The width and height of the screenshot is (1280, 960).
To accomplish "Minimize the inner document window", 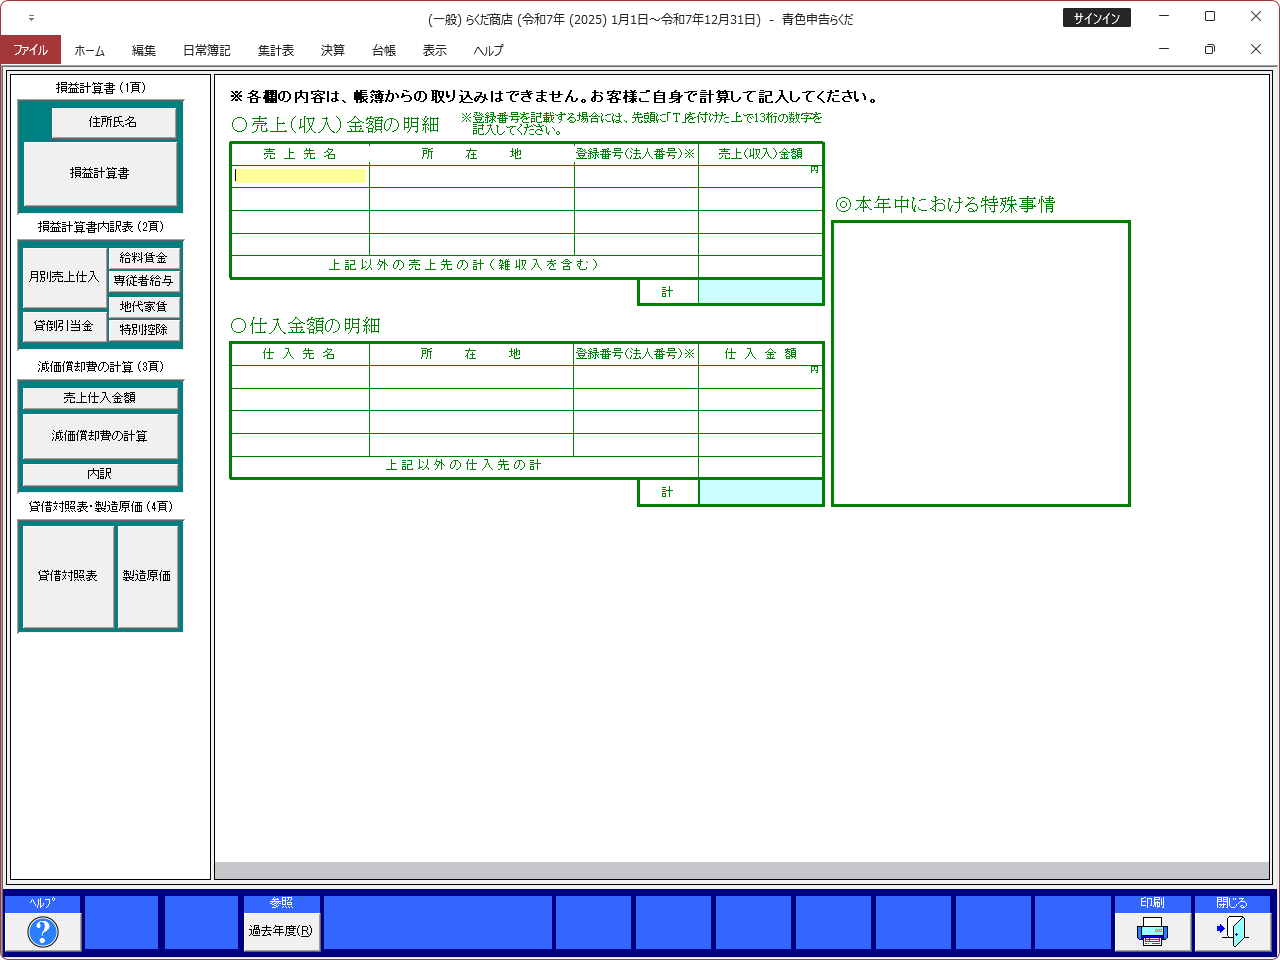I will click(x=1164, y=49).
